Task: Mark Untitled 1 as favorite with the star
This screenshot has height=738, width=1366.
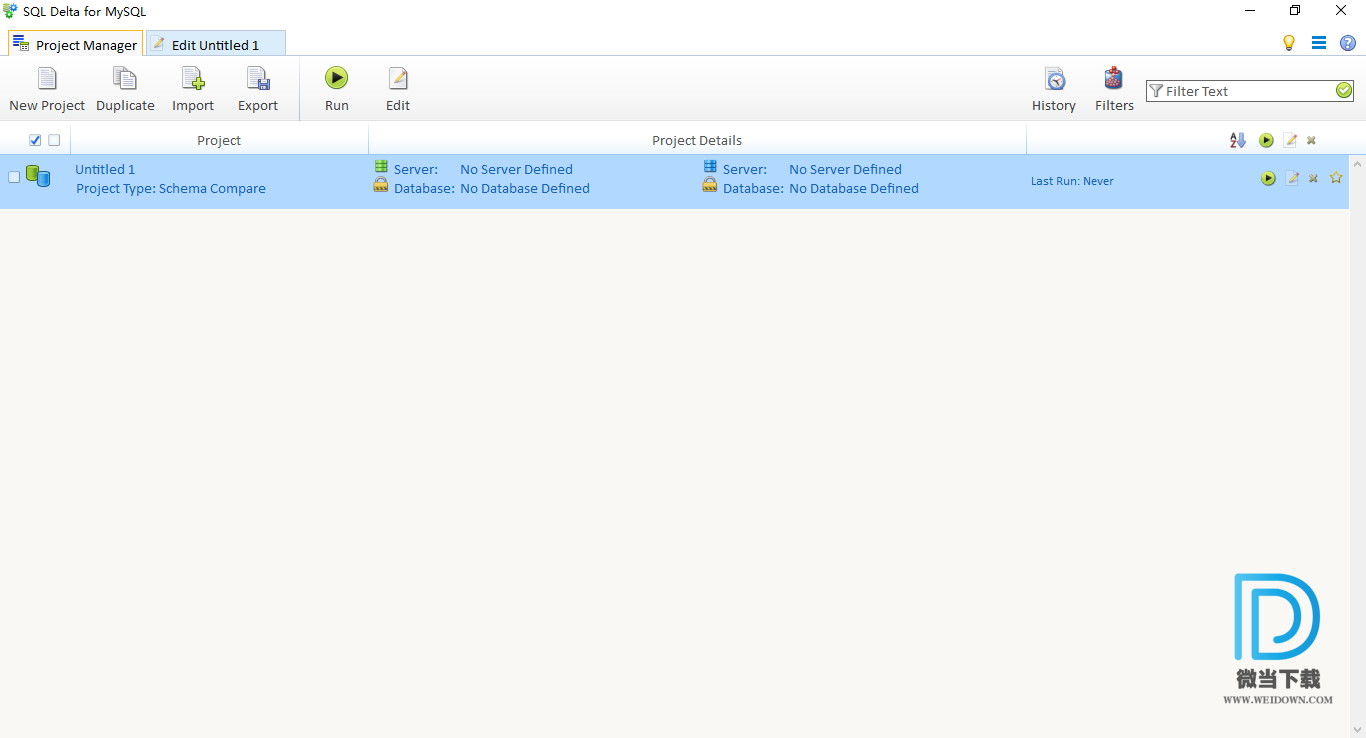Action: (1336, 177)
